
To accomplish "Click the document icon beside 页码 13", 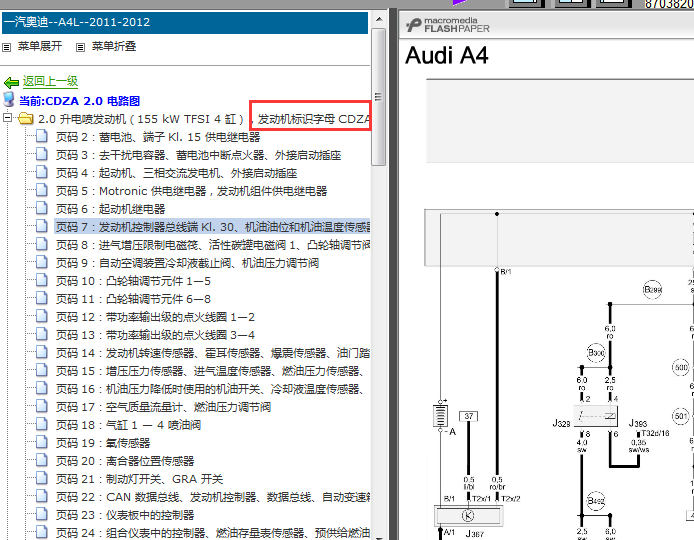I will [x=42, y=334].
